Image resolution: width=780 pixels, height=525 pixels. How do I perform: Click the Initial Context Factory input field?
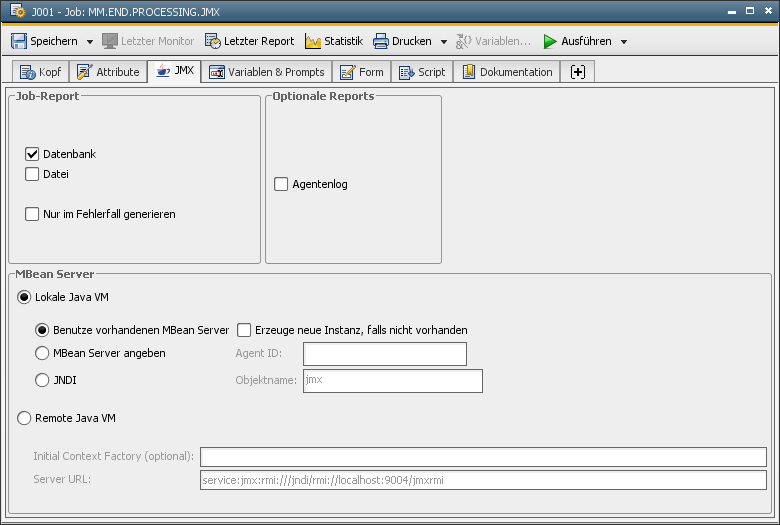click(483, 457)
